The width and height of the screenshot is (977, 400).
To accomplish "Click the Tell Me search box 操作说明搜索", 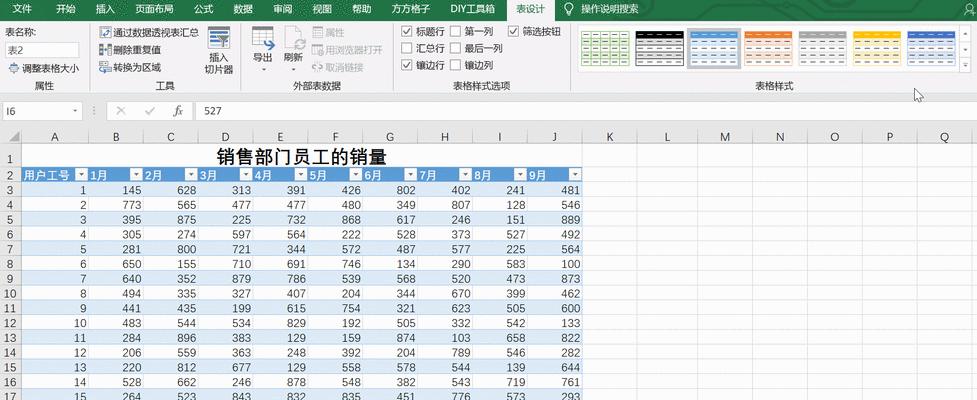I will pyautogui.click(x=609, y=9).
